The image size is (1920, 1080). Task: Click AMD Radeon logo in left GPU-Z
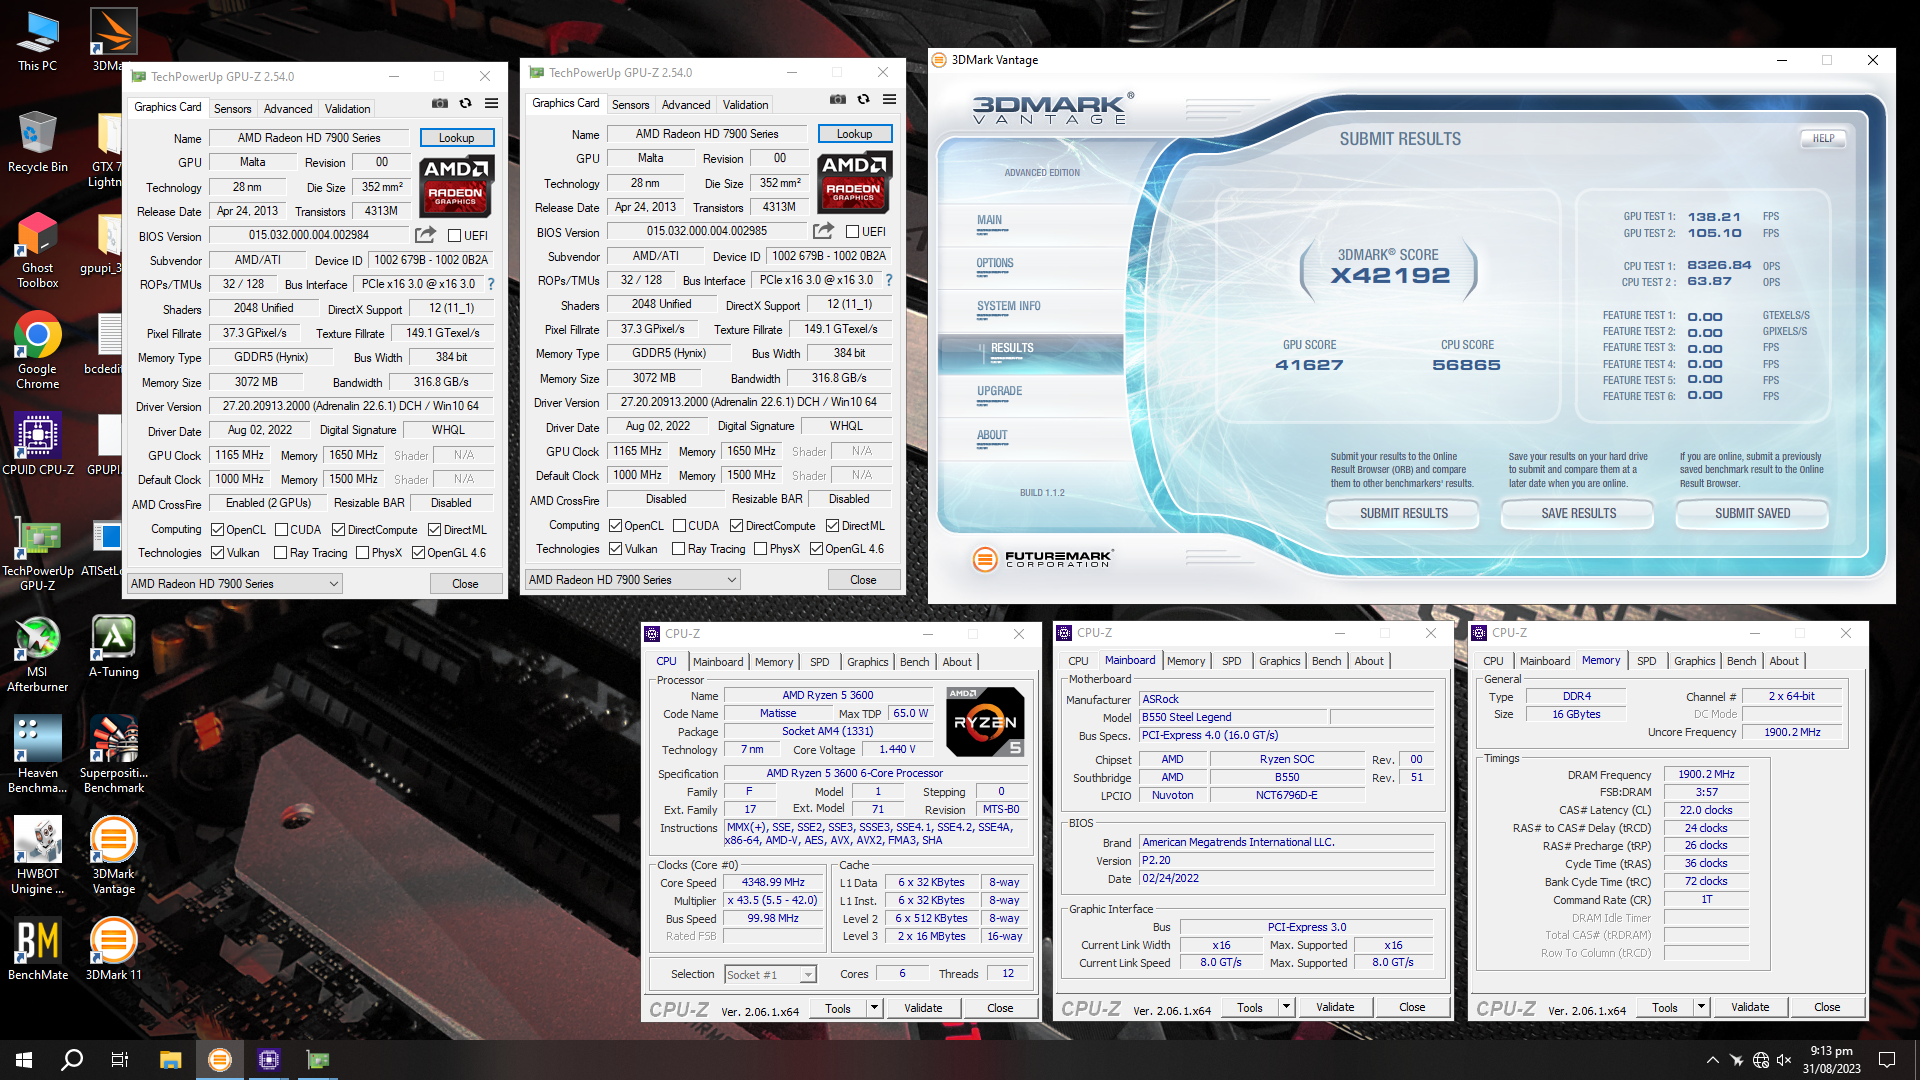coord(455,187)
